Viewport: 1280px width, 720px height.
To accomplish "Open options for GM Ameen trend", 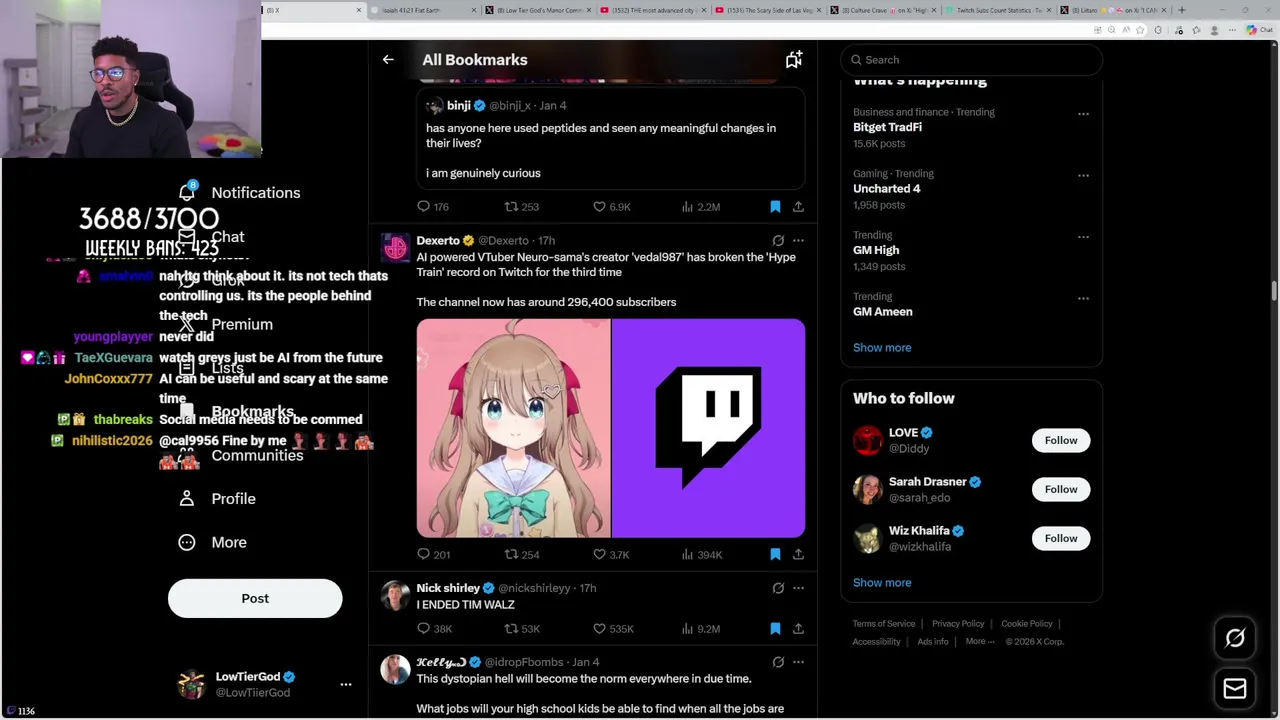I will click(1083, 298).
